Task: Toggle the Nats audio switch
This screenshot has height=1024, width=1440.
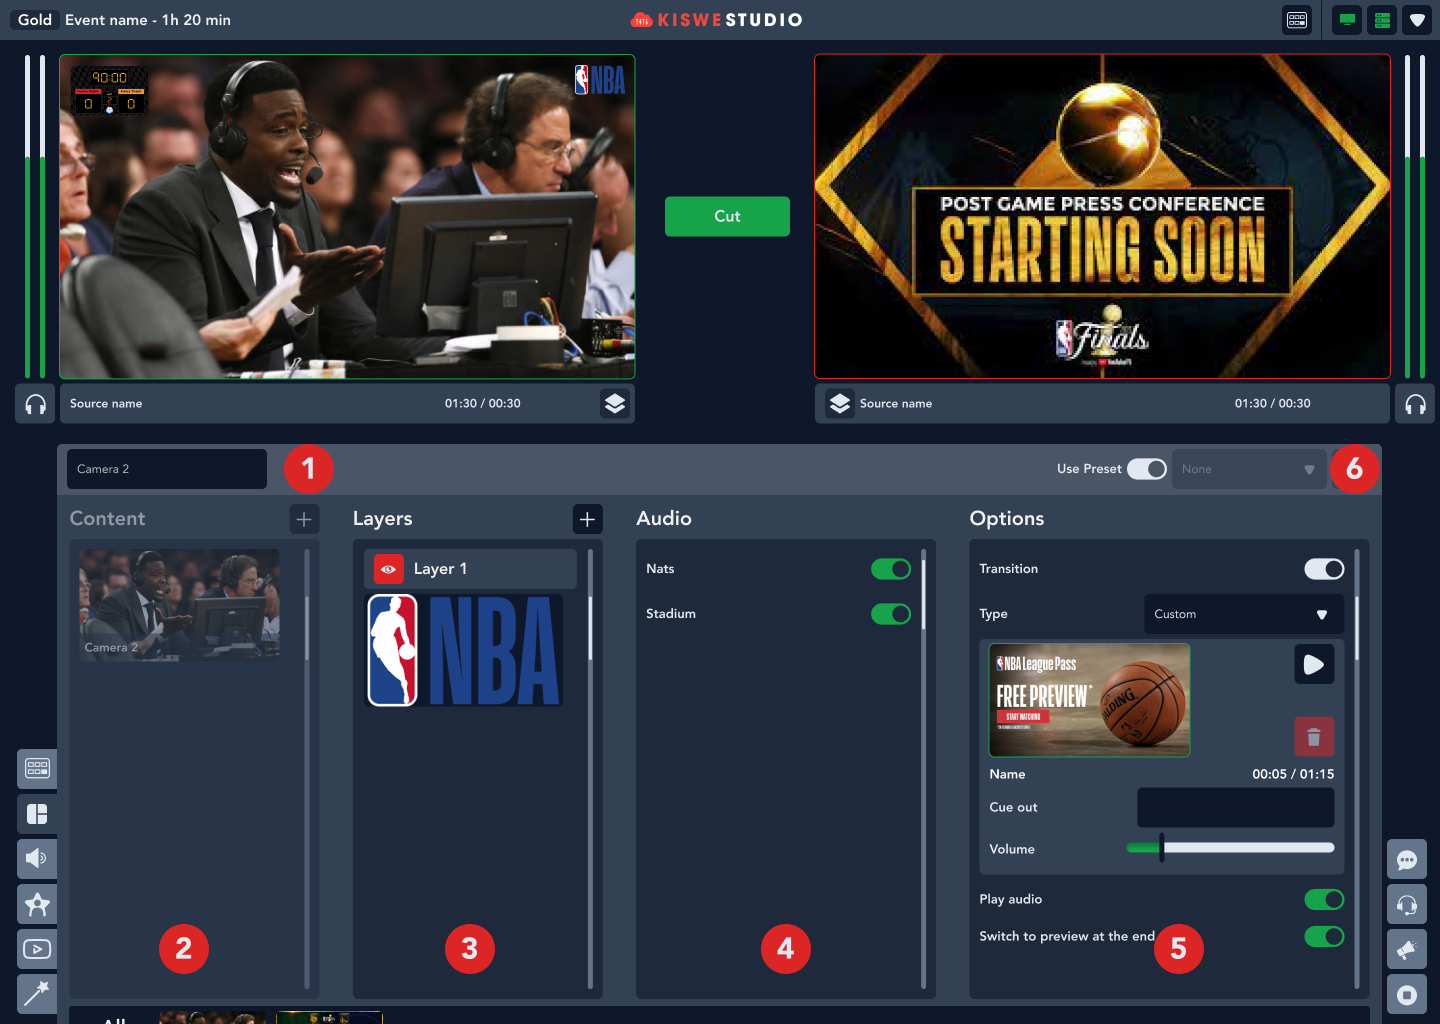Action: click(x=891, y=569)
